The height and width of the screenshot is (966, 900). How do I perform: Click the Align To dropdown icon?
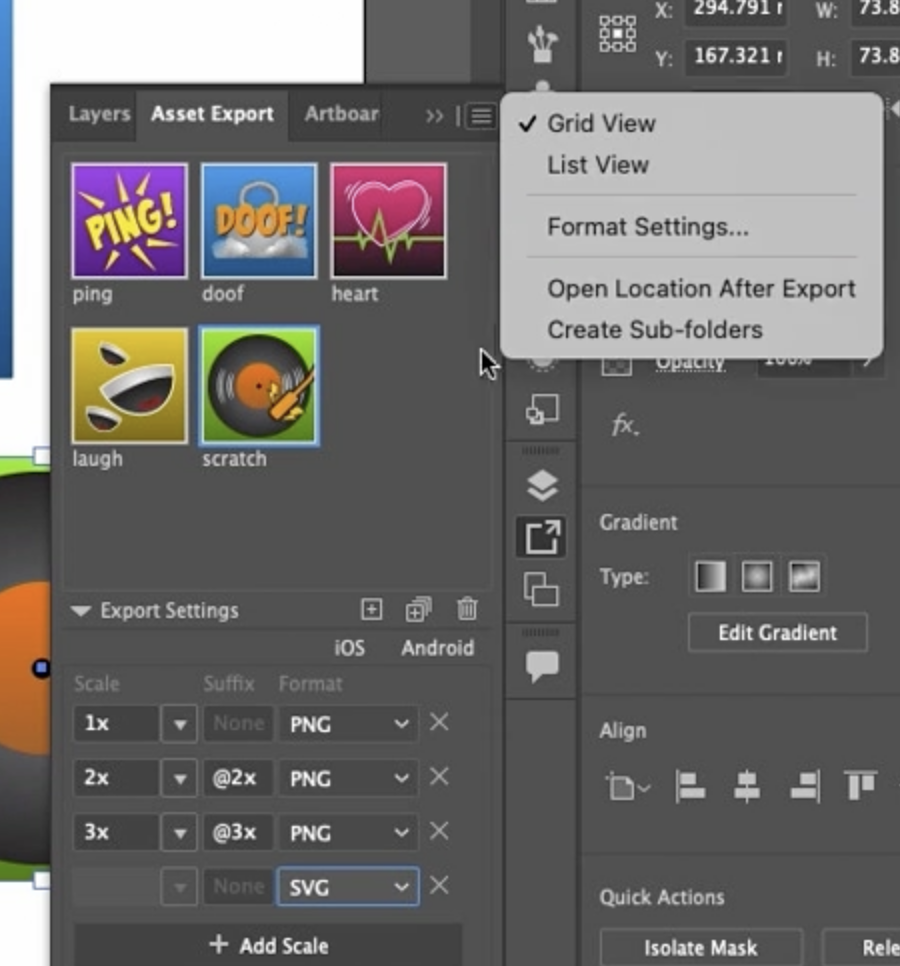(628, 787)
